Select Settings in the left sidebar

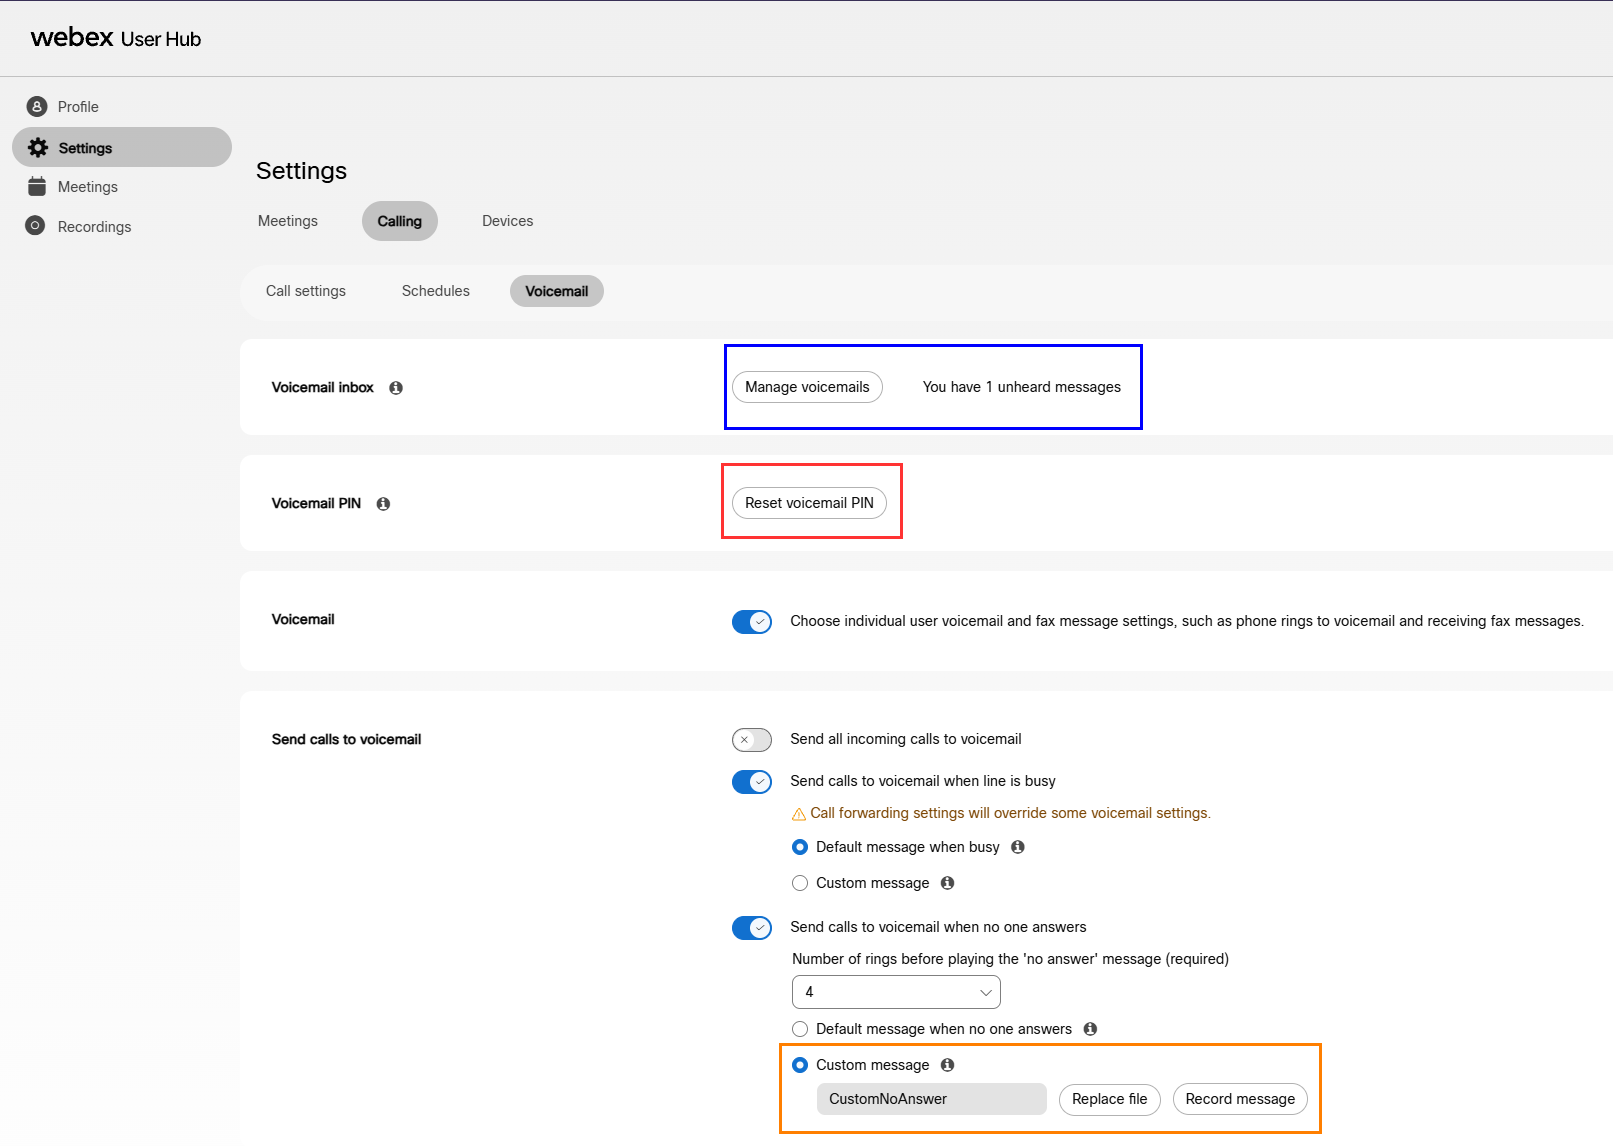click(122, 147)
